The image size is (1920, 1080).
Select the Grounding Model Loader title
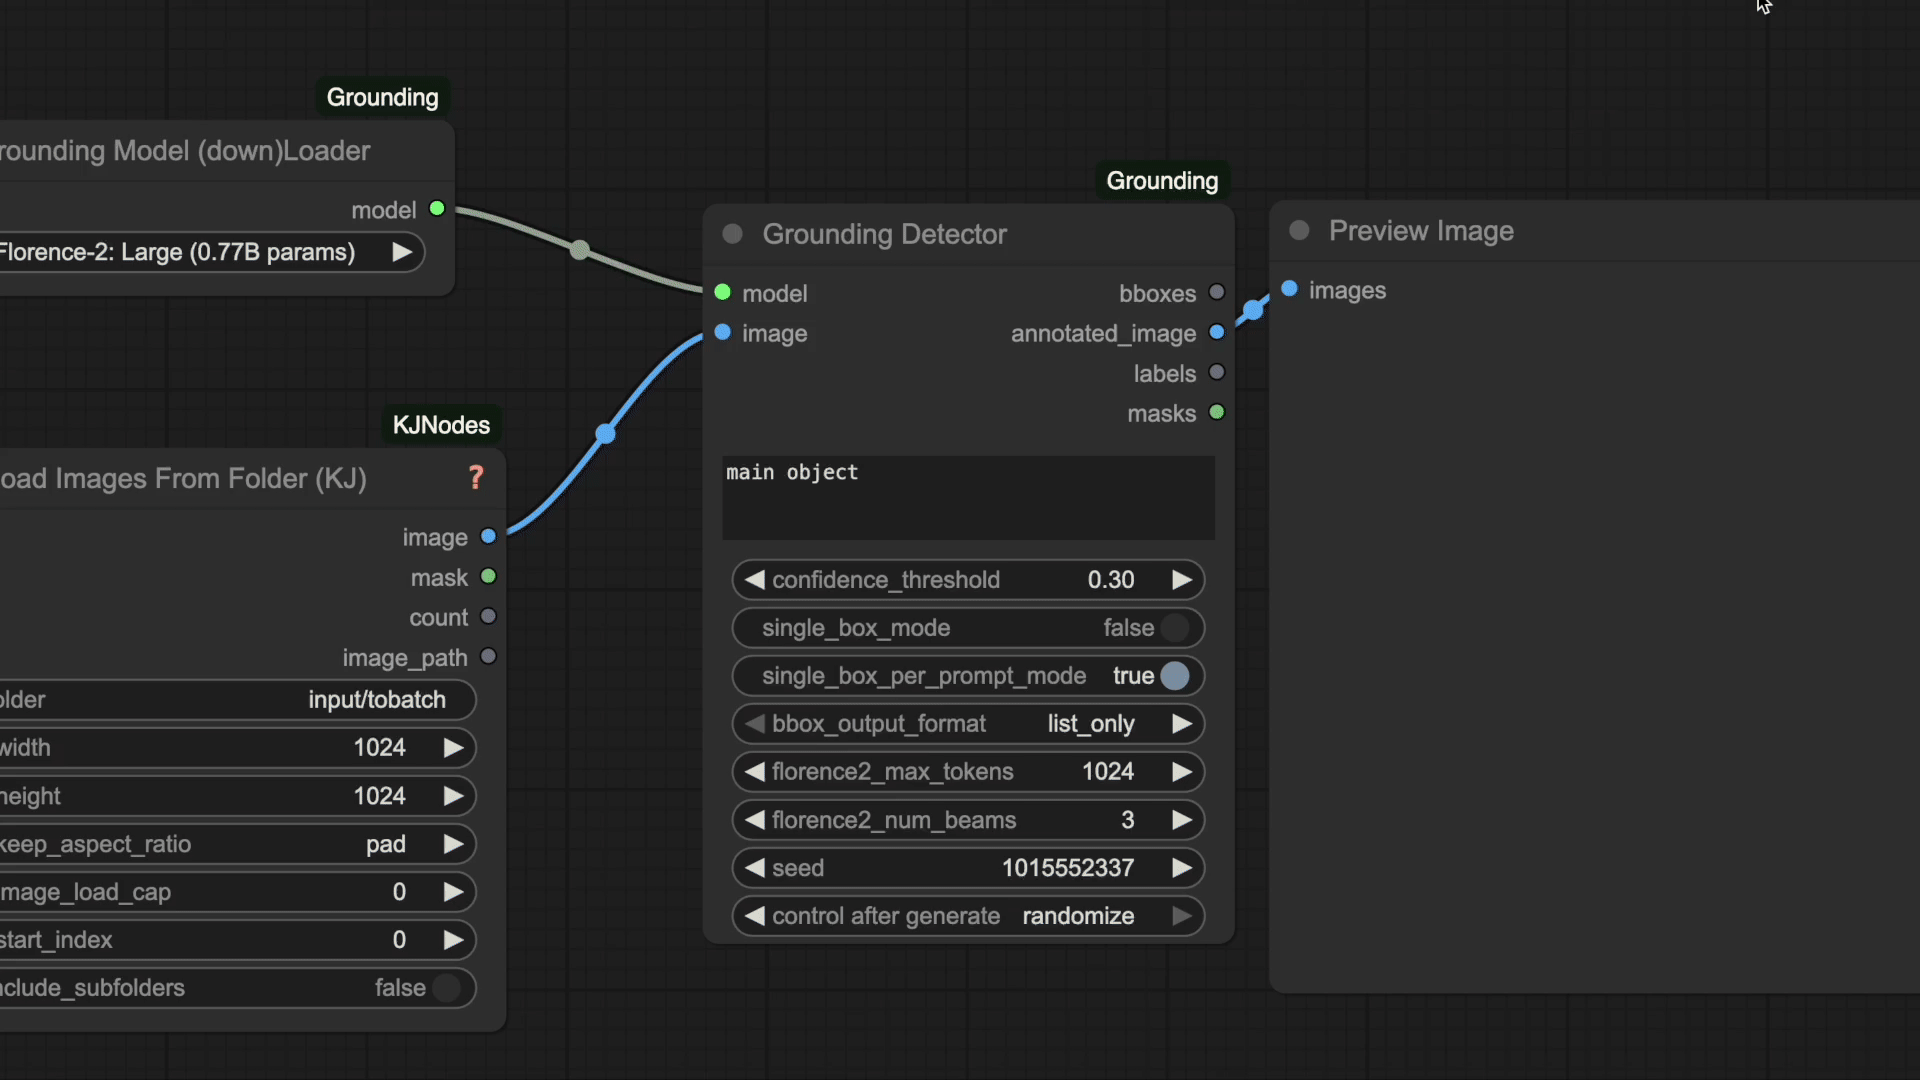coord(185,151)
